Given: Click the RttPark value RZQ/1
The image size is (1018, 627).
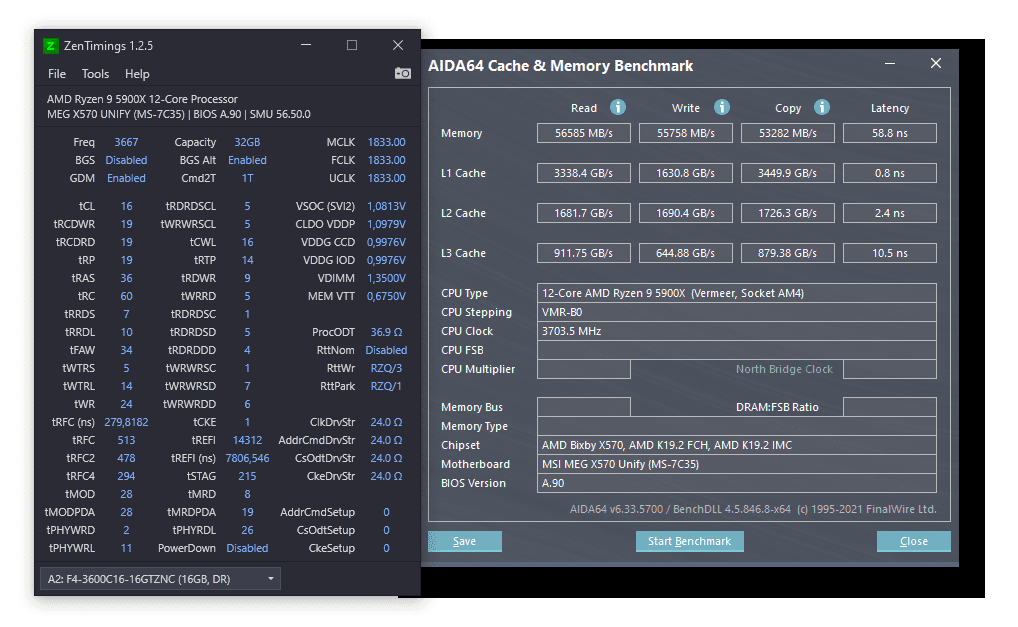Looking at the screenshot, I should [386, 386].
